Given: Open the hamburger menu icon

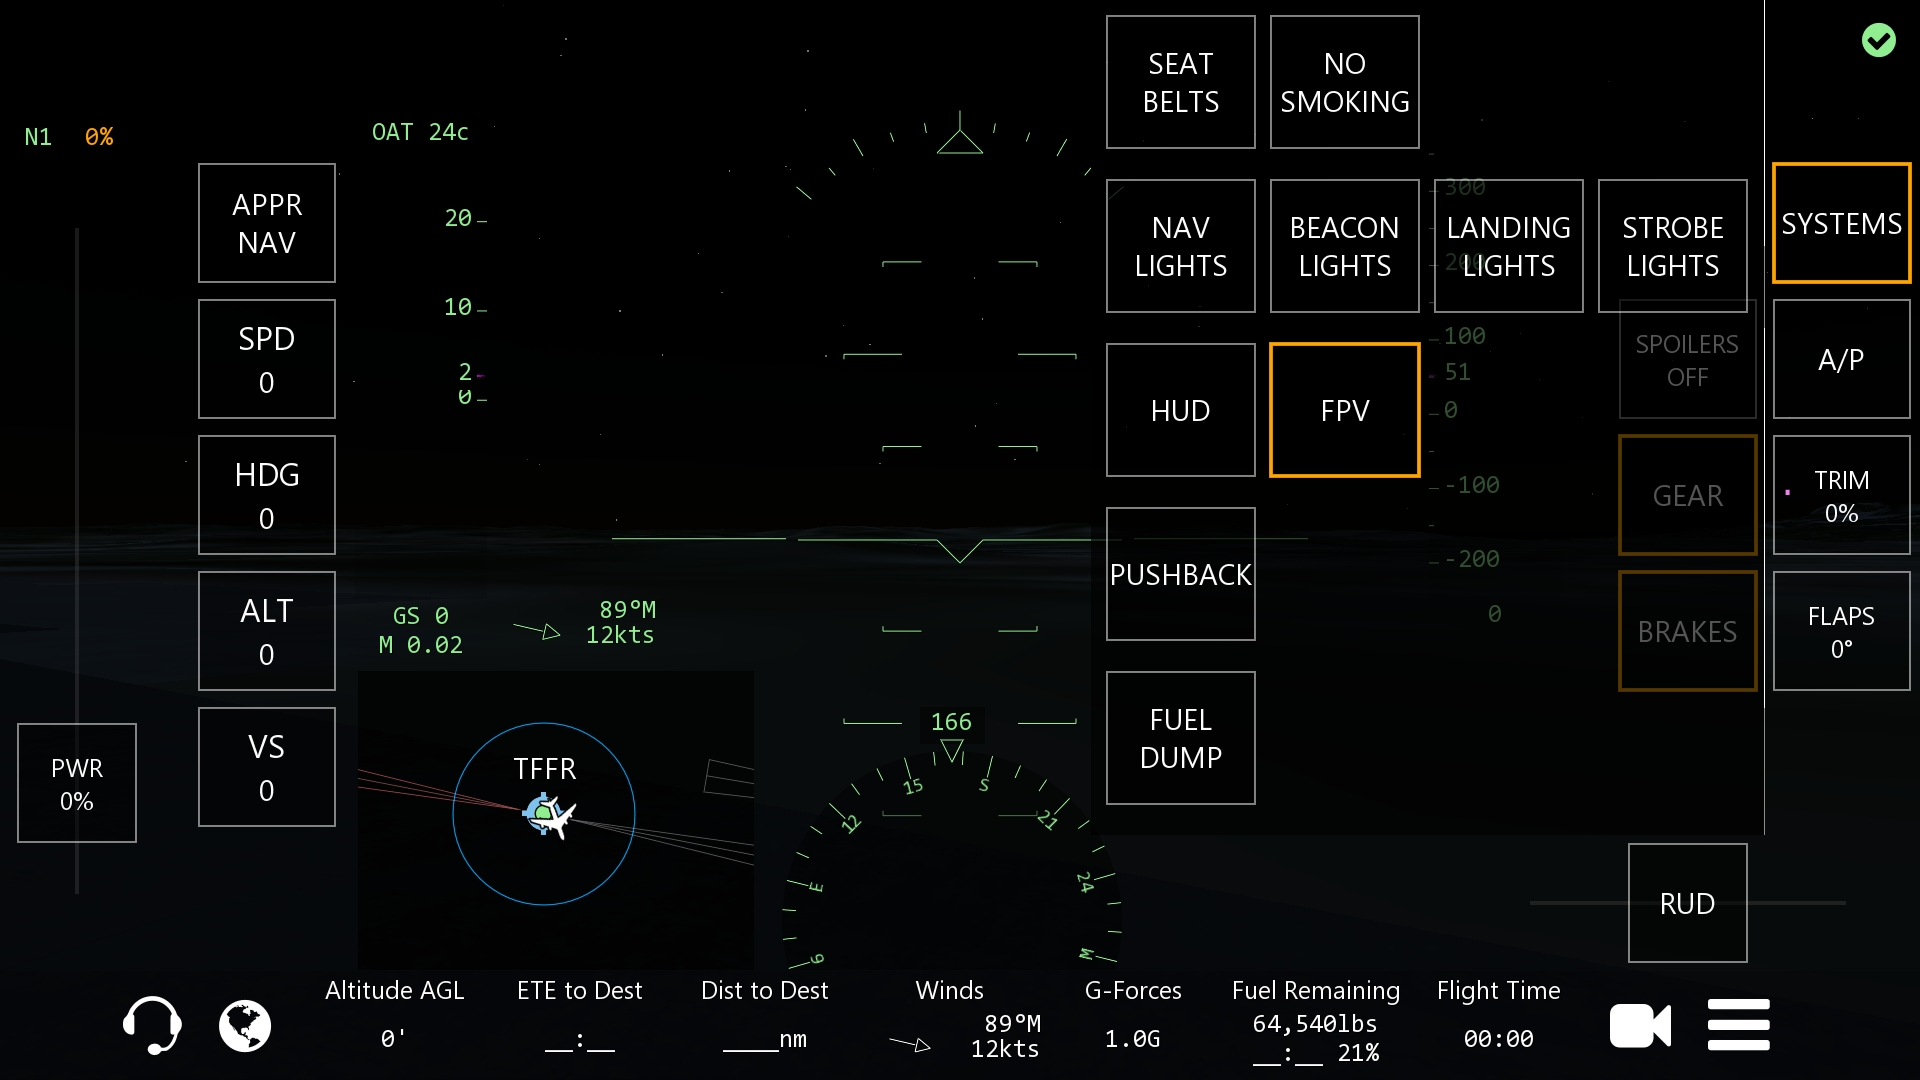Looking at the screenshot, I should pyautogui.click(x=1738, y=1025).
